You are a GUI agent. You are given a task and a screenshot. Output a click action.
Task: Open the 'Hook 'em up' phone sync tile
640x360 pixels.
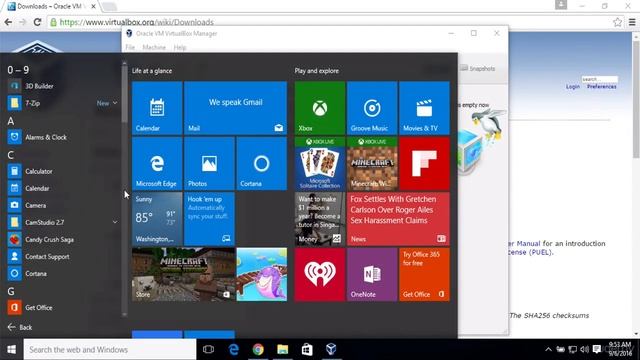[x=209, y=219]
